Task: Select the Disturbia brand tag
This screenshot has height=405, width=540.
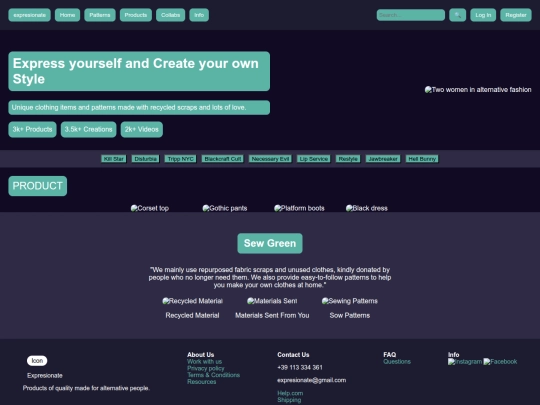Action: click(145, 159)
